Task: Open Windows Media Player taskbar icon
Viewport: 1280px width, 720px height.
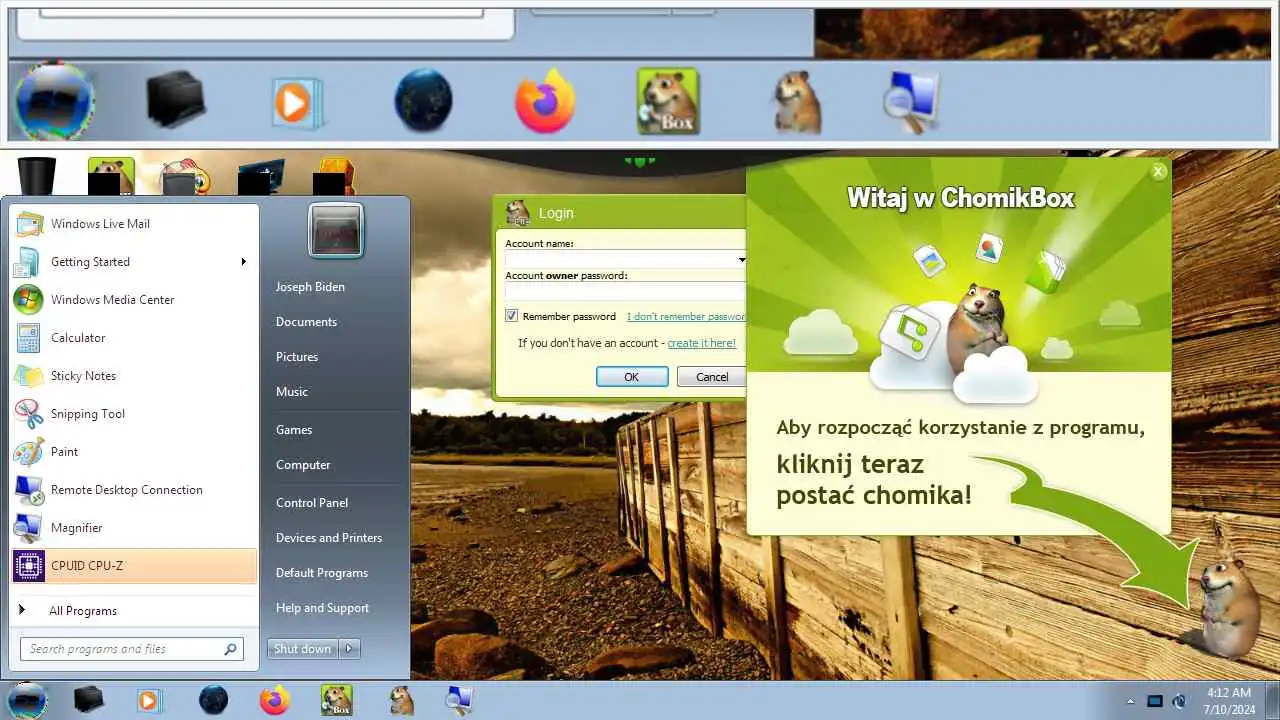Action: 149,700
